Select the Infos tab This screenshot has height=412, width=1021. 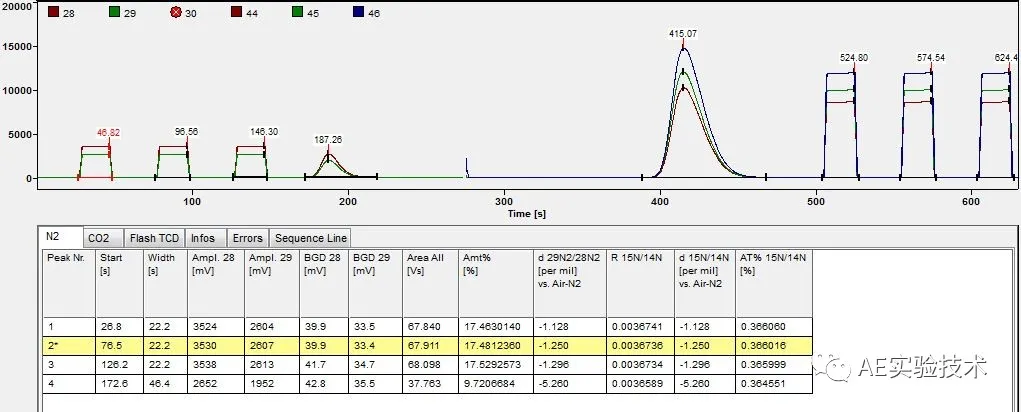(203, 238)
